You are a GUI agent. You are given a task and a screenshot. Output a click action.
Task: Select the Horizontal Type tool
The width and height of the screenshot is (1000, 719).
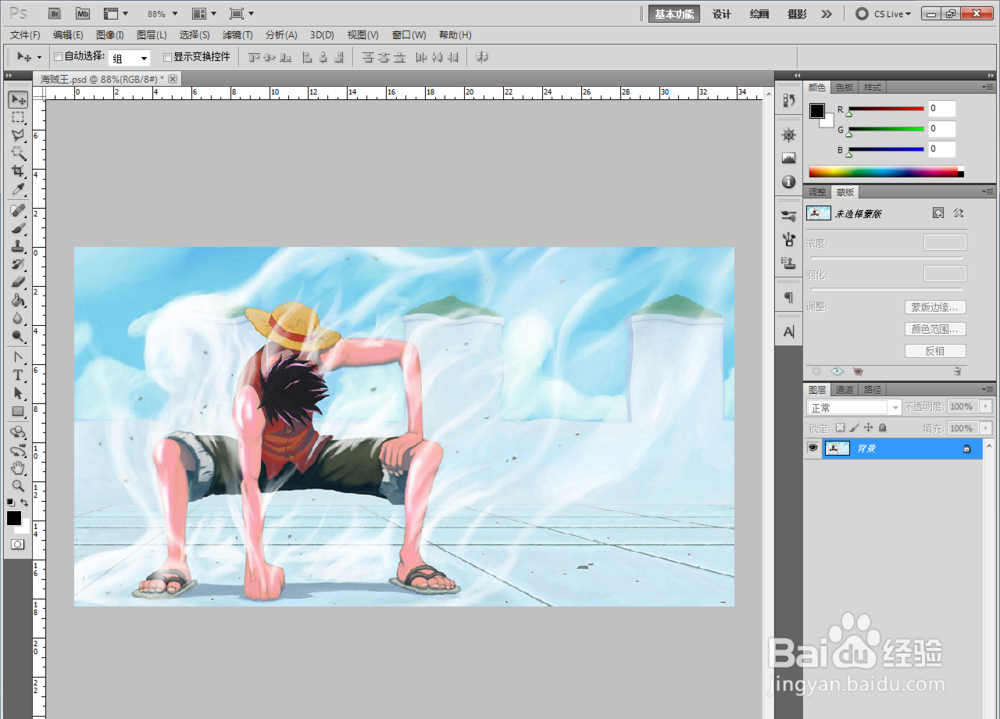click(x=18, y=375)
